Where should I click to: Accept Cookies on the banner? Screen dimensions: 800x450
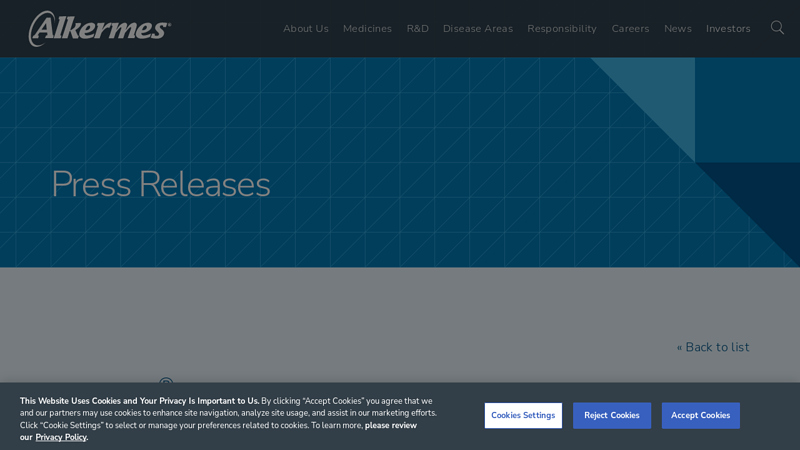(701, 415)
